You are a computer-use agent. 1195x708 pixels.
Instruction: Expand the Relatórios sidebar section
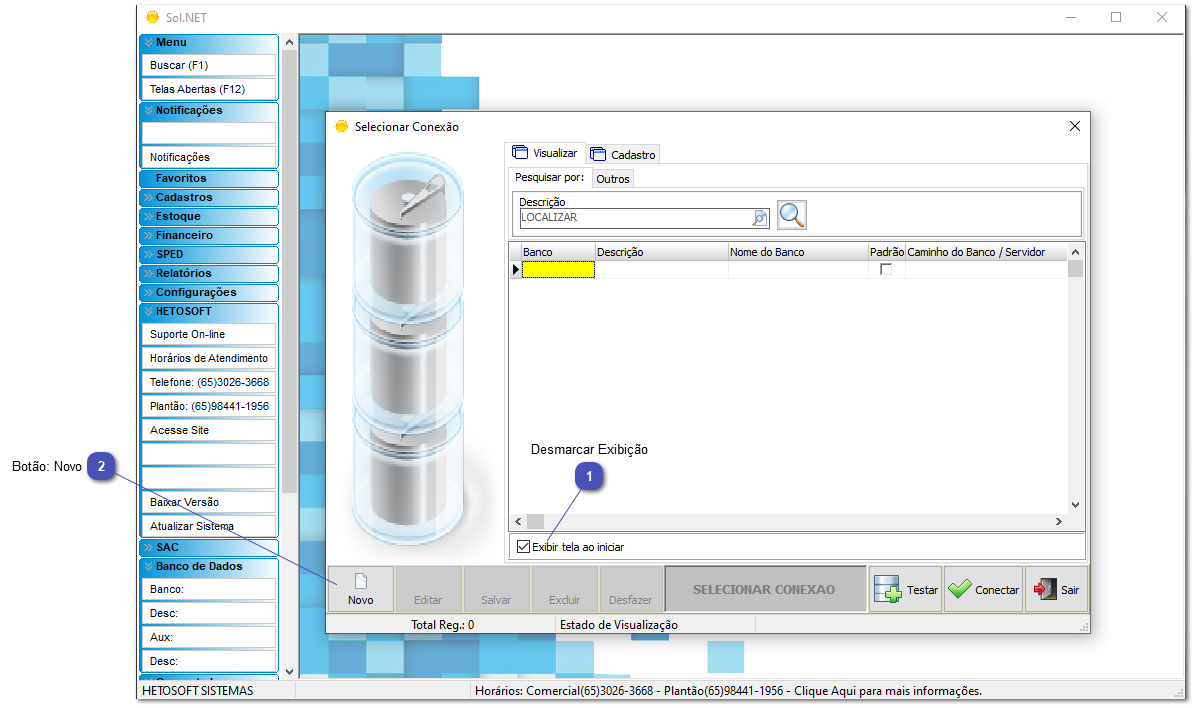point(209,273)
